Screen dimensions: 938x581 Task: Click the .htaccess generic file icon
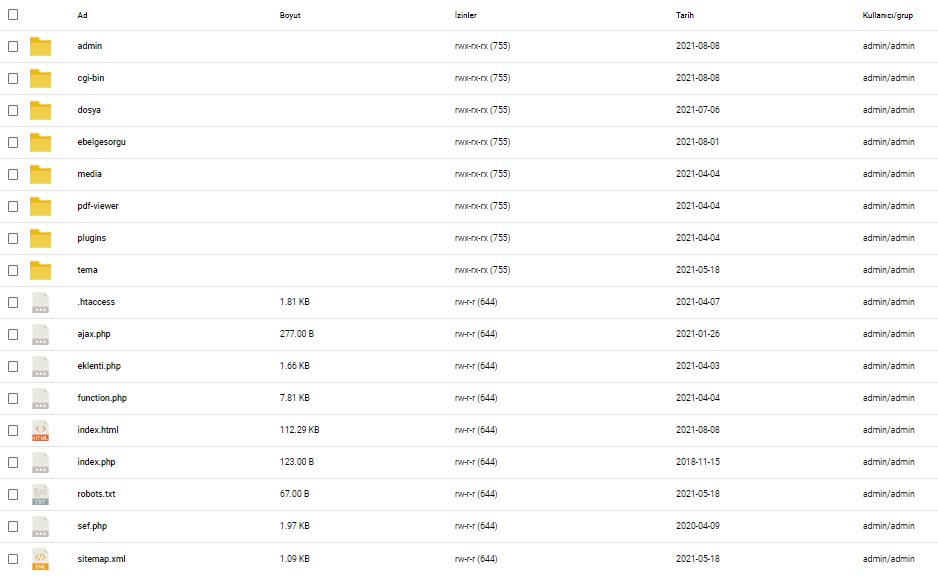pyautogui.click(x=40, y=302)
